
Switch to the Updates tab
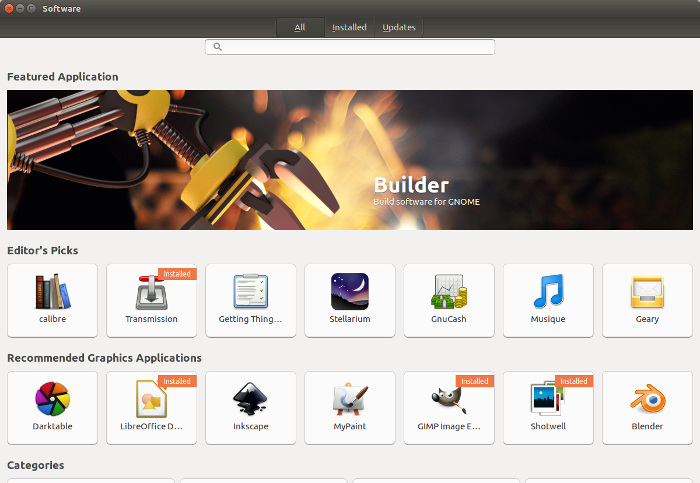coord(399,27)
